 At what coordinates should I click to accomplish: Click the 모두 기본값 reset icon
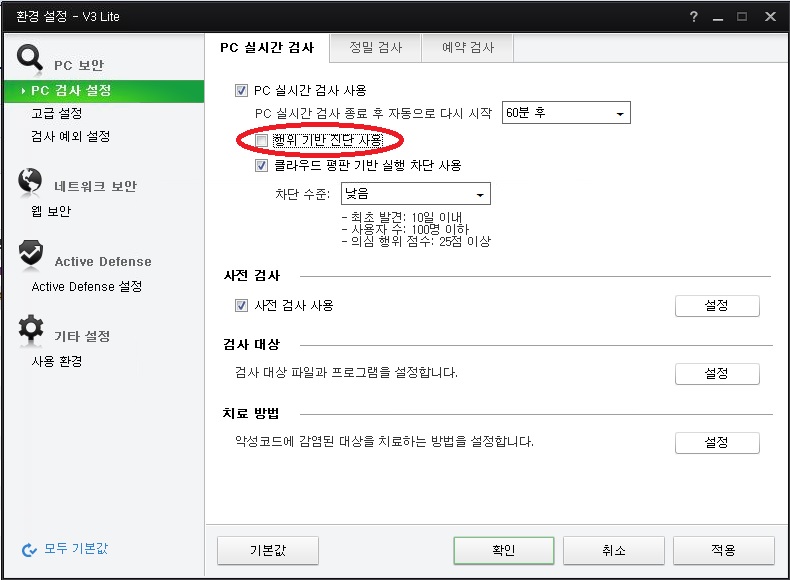tap(29, 549)
